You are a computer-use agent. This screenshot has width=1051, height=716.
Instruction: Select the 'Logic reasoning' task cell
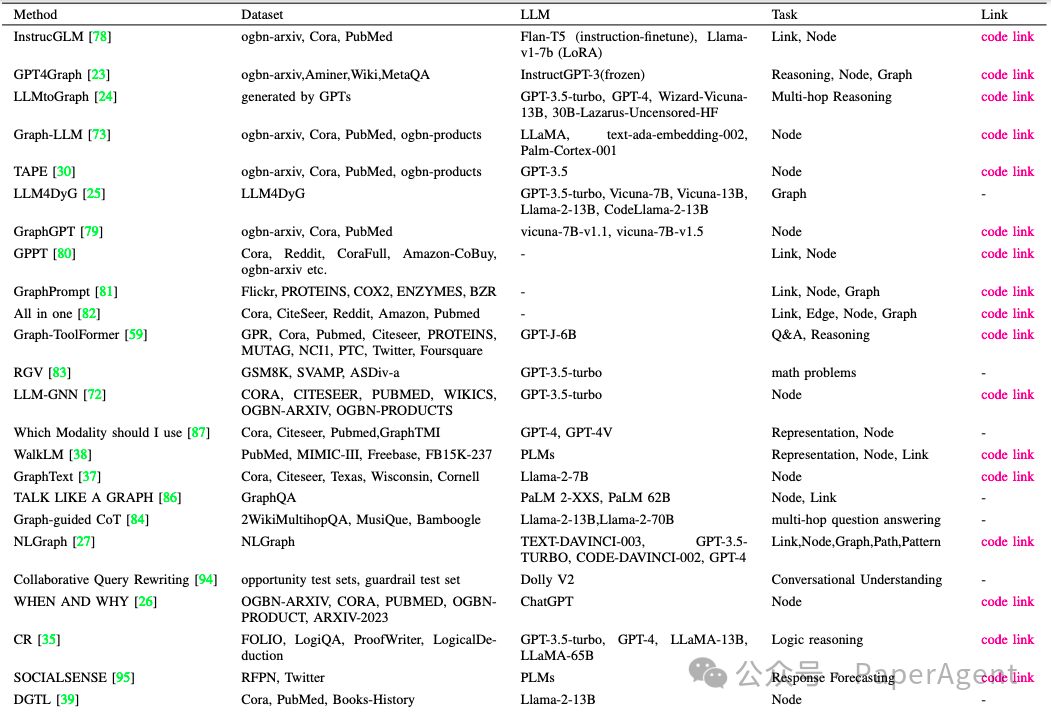click(x=817, y=640)
